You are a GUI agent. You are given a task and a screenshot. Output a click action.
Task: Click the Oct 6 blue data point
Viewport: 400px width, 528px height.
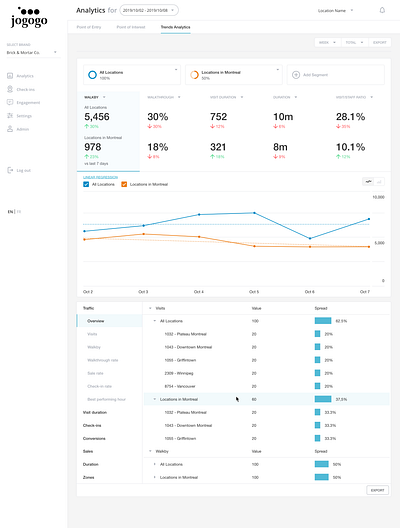point(310,238)
